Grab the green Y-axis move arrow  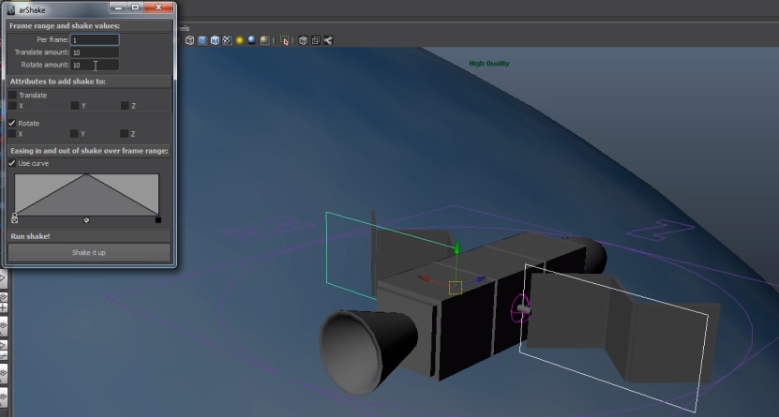pyautogui.click(x=457, y=247)
